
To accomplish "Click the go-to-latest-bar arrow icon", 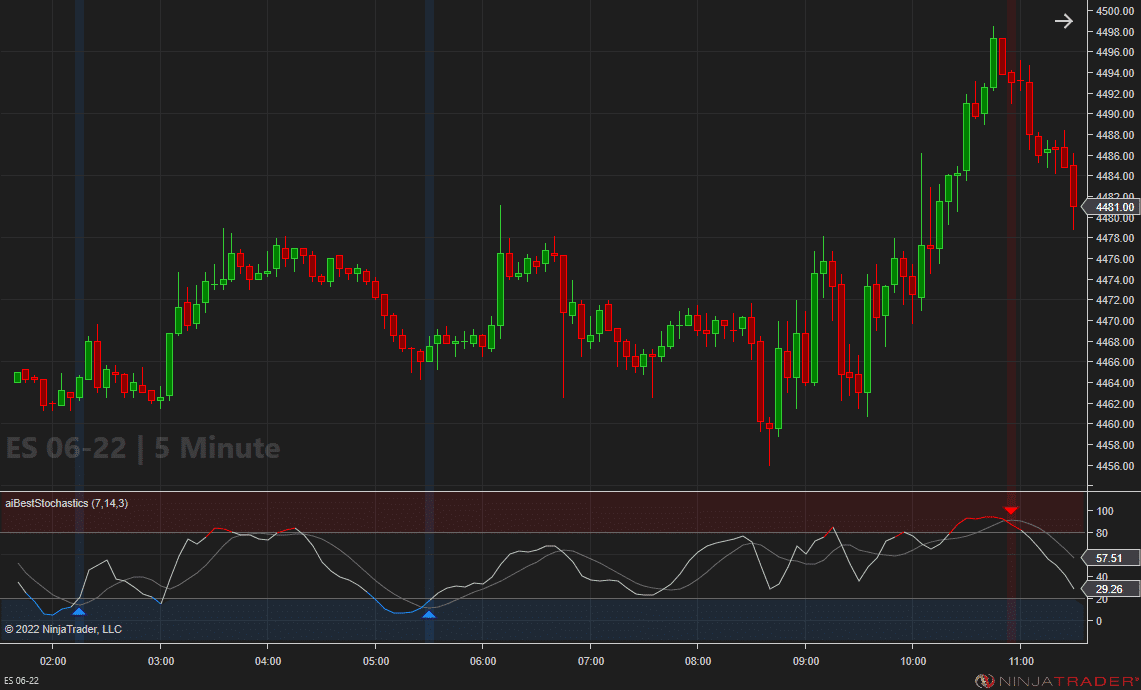I will click(x=1063, y=20).
